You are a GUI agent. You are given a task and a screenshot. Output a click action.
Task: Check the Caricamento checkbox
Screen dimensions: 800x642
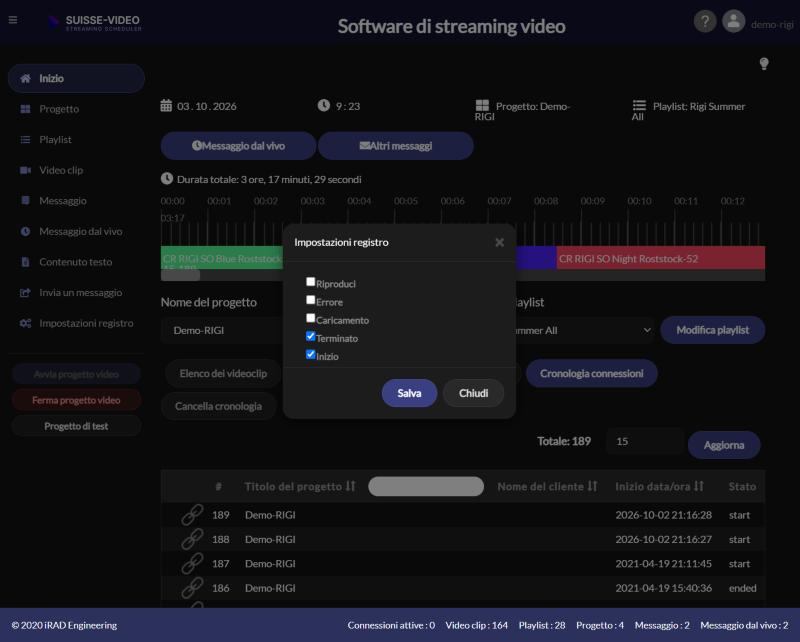(x=310, y=318)
